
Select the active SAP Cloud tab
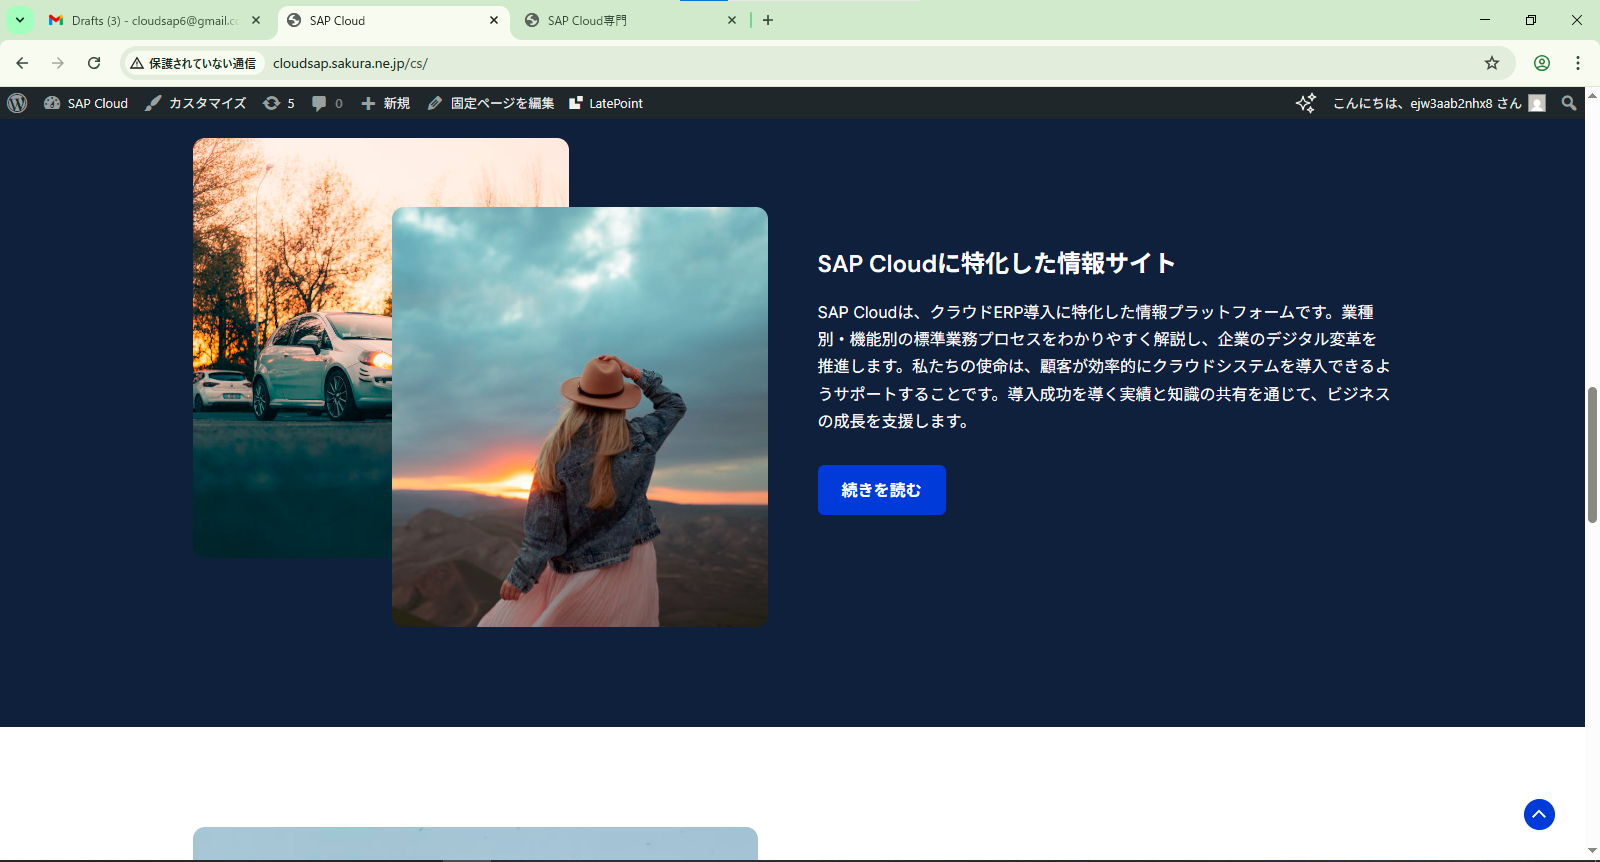point(393,20)
